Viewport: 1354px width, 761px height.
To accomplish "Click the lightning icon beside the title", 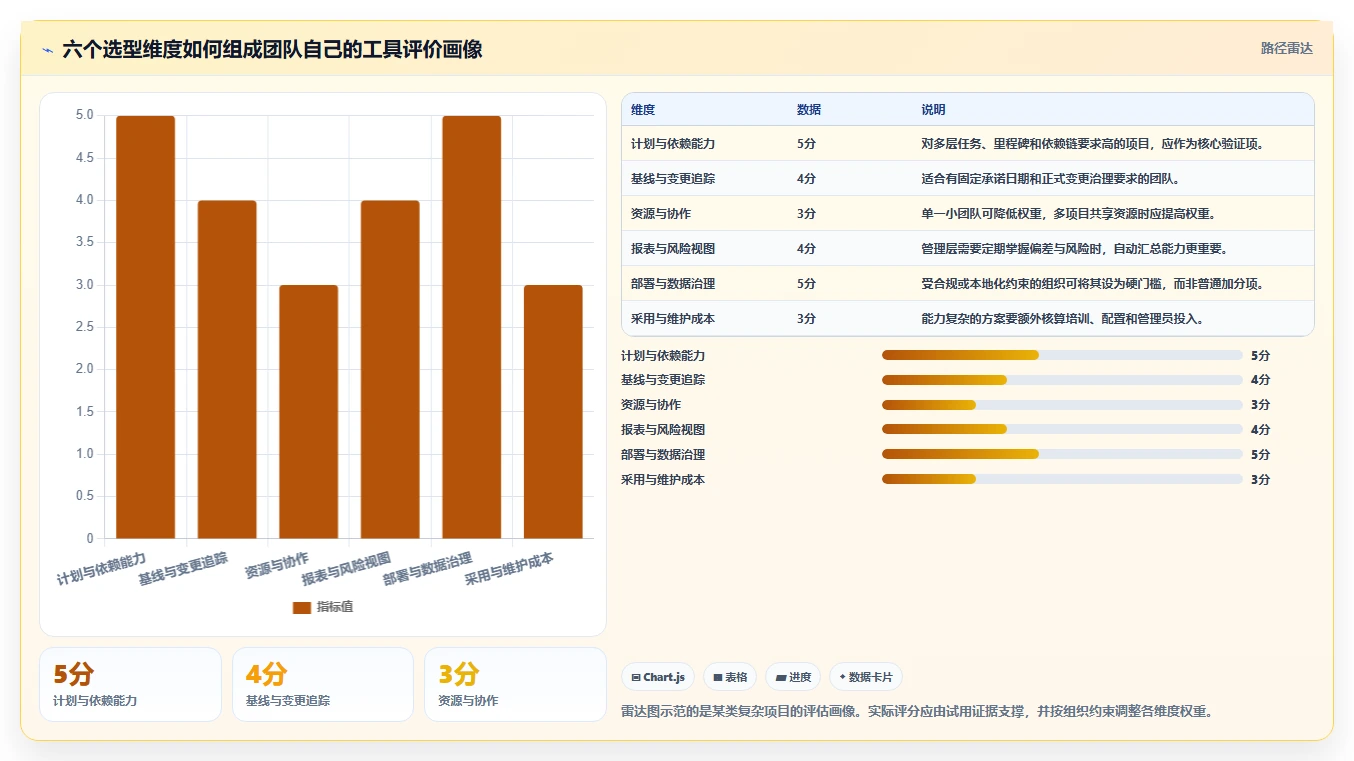I will [48, 49].
